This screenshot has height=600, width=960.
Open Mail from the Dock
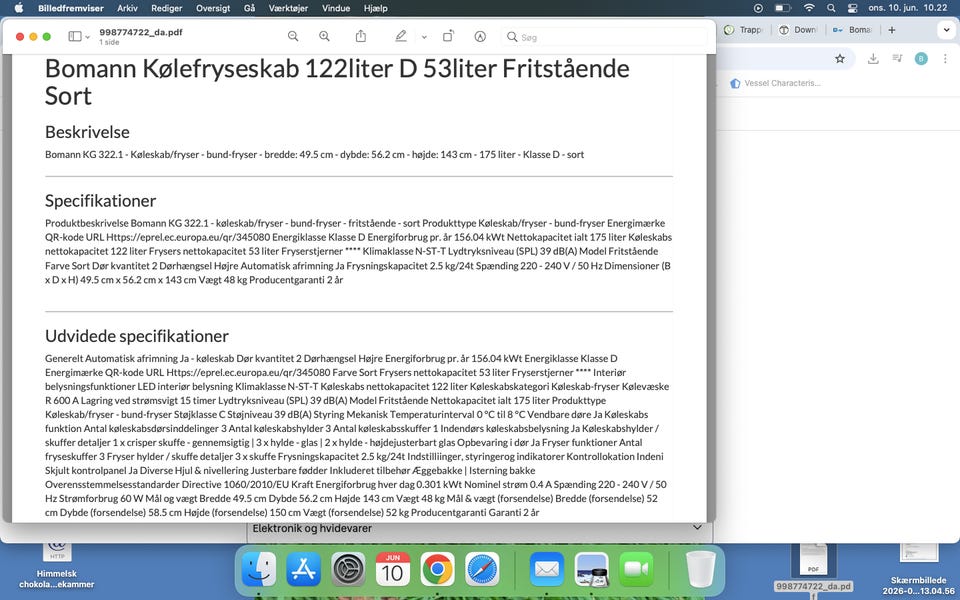coord(547,569)
